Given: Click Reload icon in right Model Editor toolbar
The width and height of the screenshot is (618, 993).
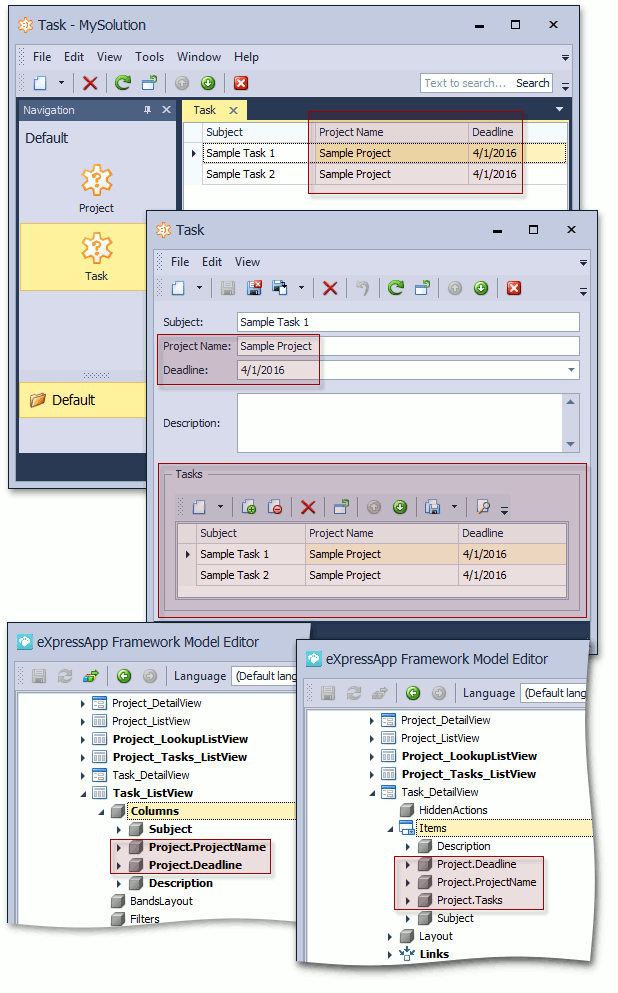Looking at the screenshot, I should (x=354, y=693).
